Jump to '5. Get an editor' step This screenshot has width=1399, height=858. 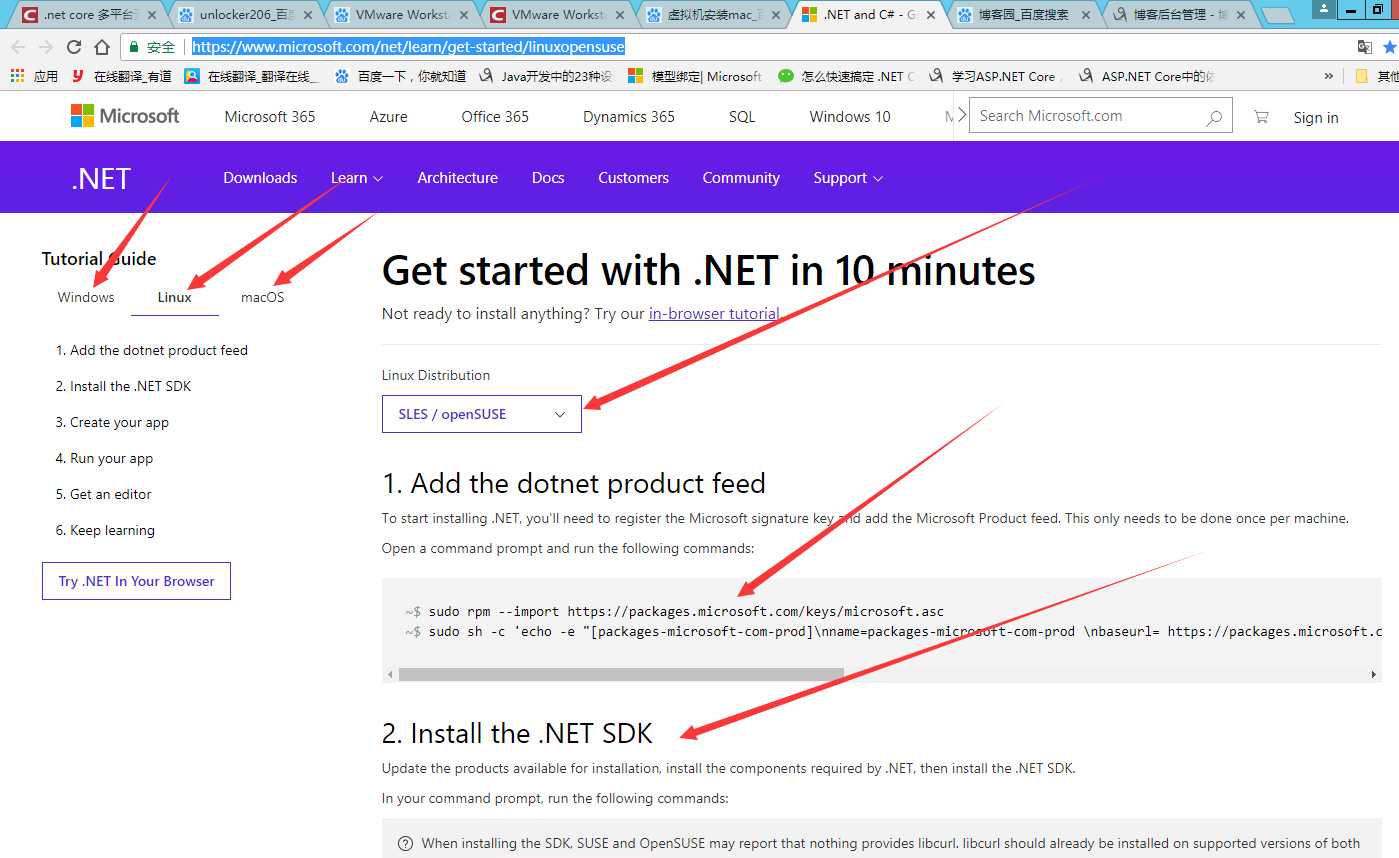pos(103,494)
